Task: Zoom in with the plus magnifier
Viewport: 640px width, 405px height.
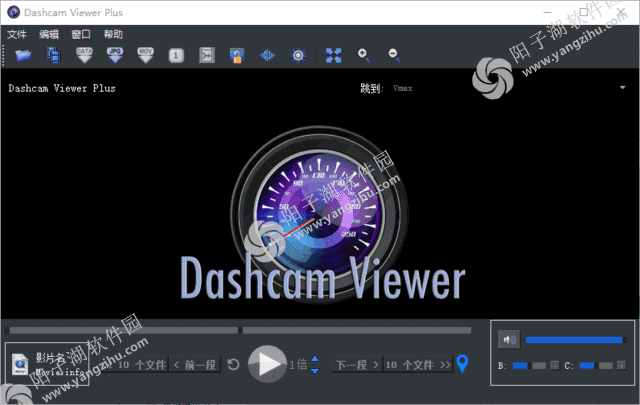Action: (364, 55)
